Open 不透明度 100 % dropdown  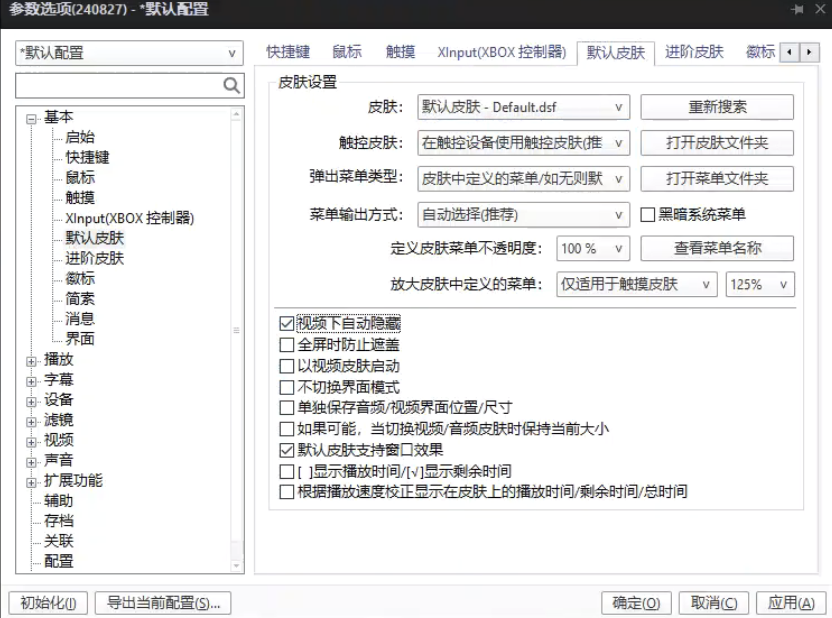tap(593, 248)
